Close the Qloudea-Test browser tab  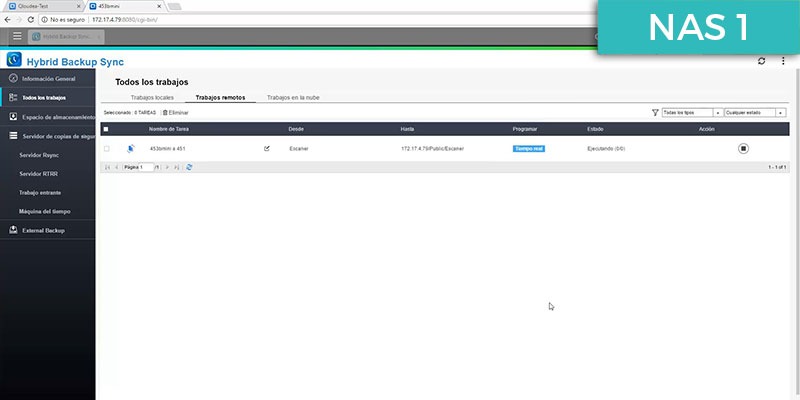pos(79,6)
